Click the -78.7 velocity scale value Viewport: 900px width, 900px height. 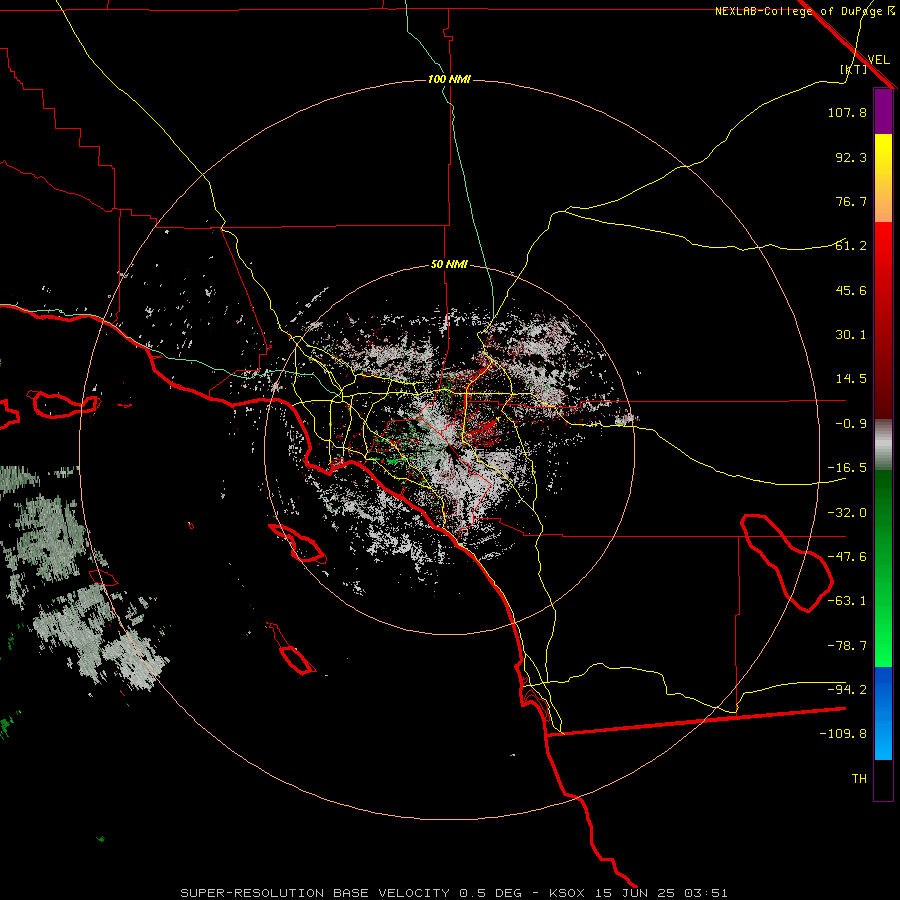coord(847,646)
